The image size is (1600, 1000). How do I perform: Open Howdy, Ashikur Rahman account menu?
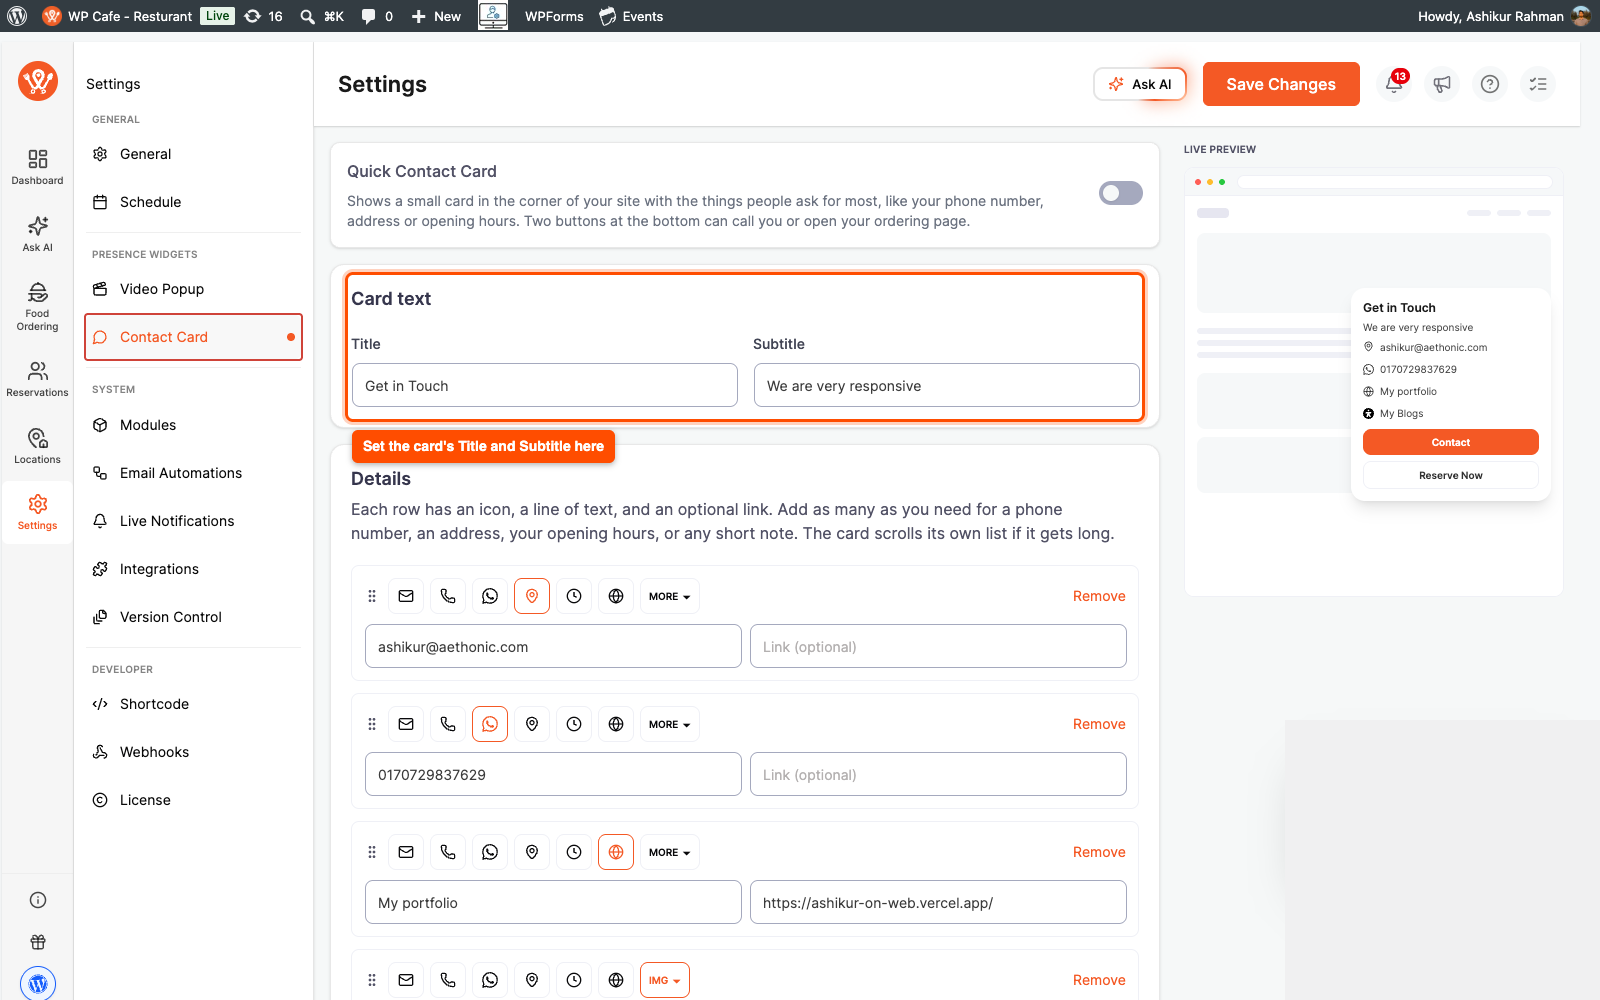pos(1503,16)
